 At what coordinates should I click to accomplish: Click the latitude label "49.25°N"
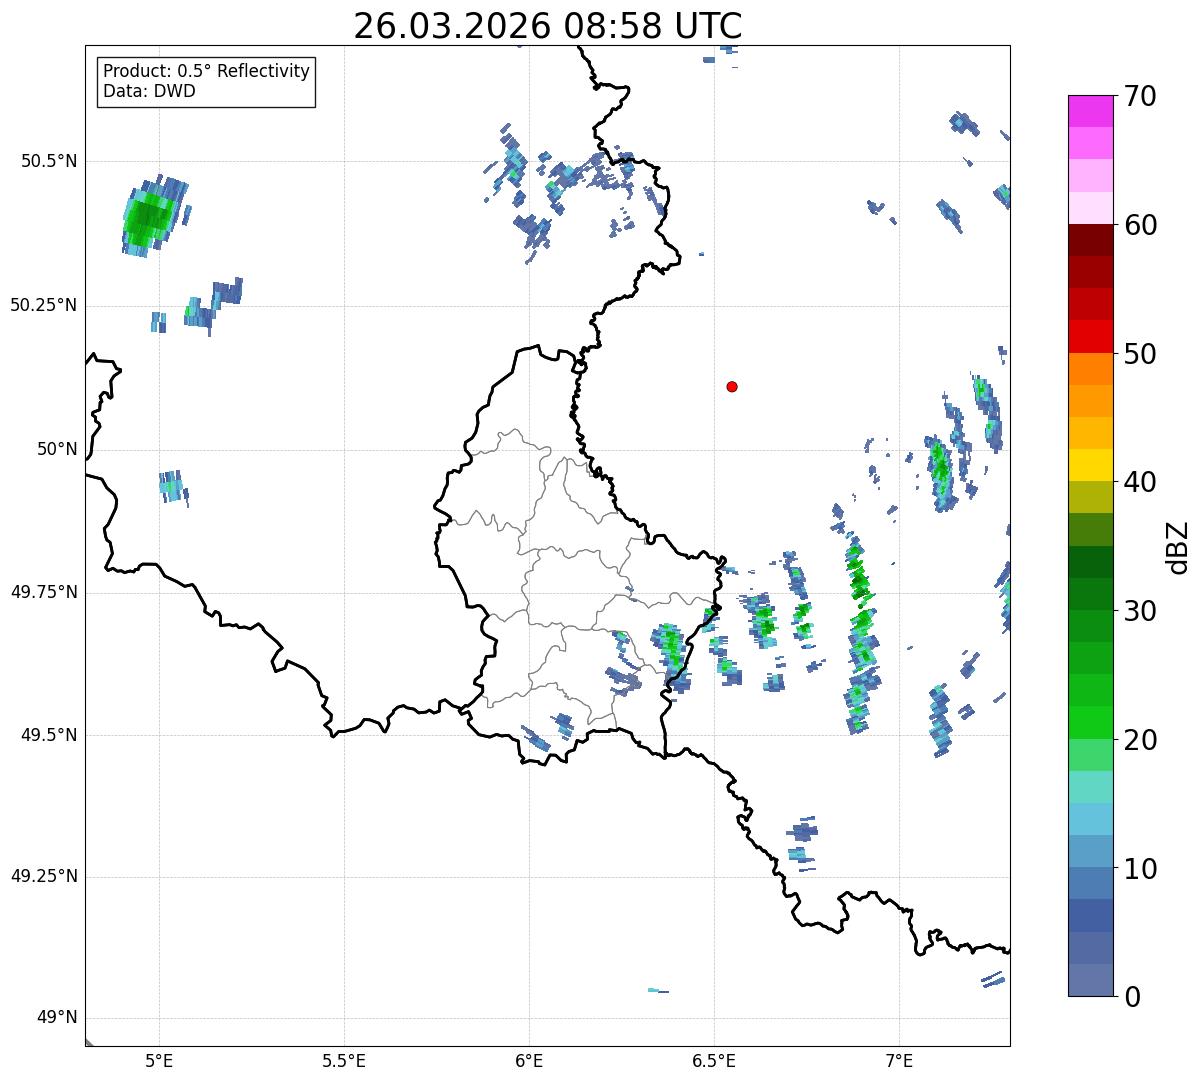[44, 876]
